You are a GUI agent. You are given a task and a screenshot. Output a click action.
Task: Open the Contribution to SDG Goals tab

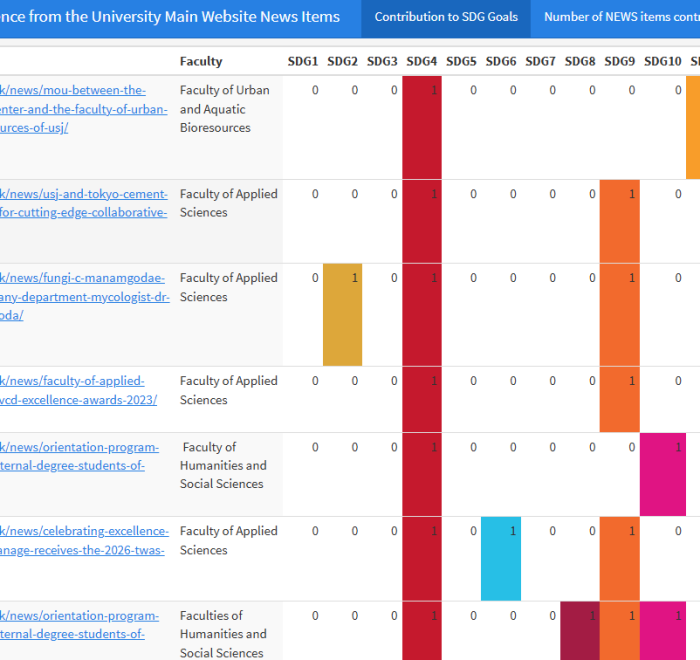pyautogui.click(x=445, y=17)
